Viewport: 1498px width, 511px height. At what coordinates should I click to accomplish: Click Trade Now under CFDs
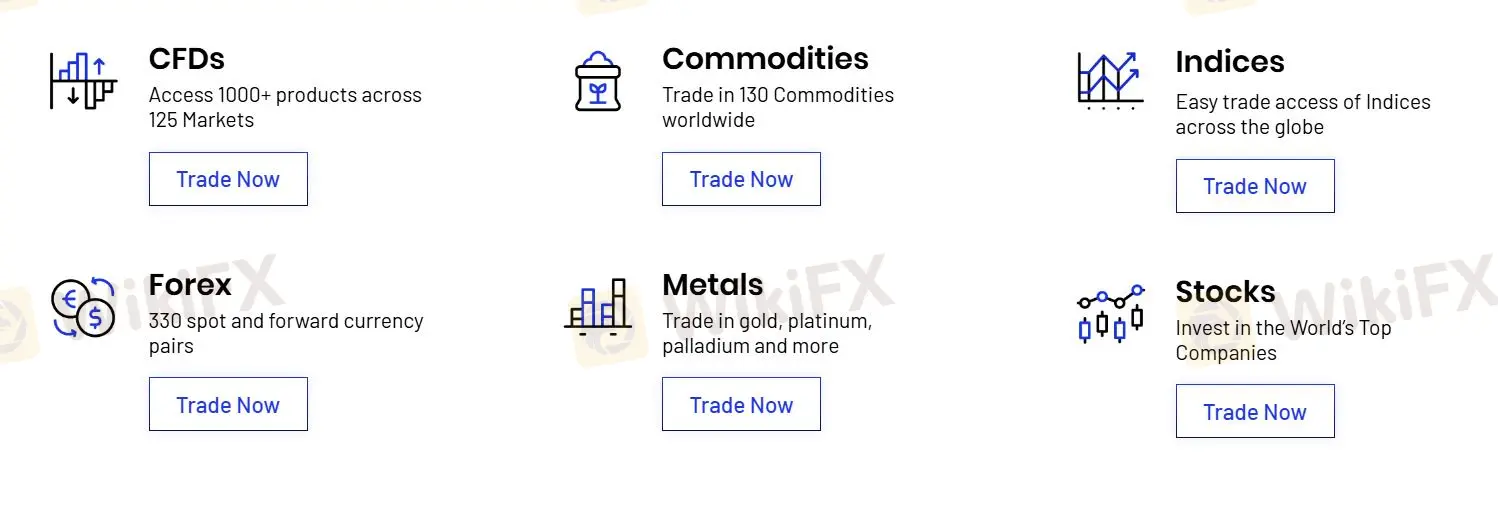[x=228, y=179]
